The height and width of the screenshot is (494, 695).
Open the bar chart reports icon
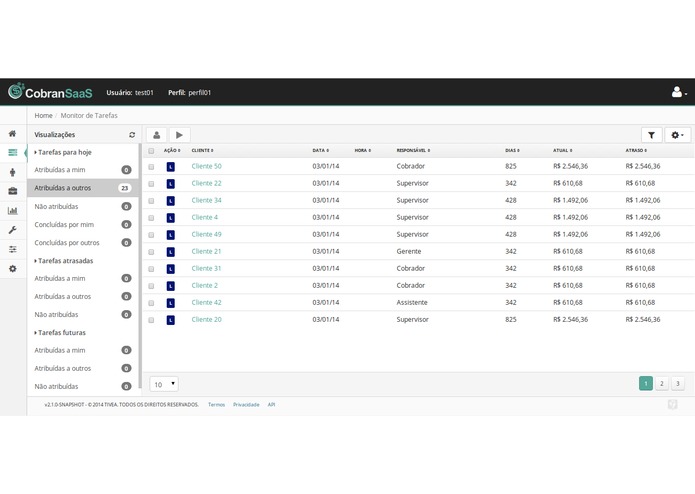point(12,210)
